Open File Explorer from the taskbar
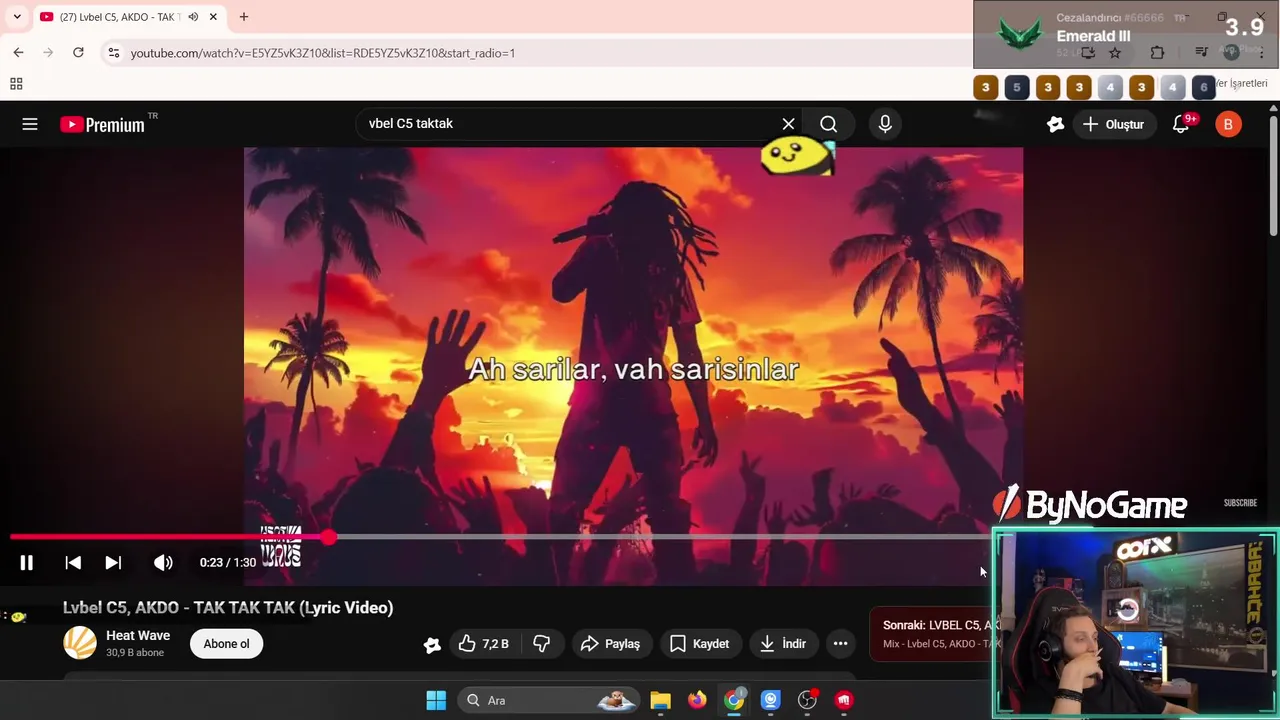 click(x=660, y=700)
